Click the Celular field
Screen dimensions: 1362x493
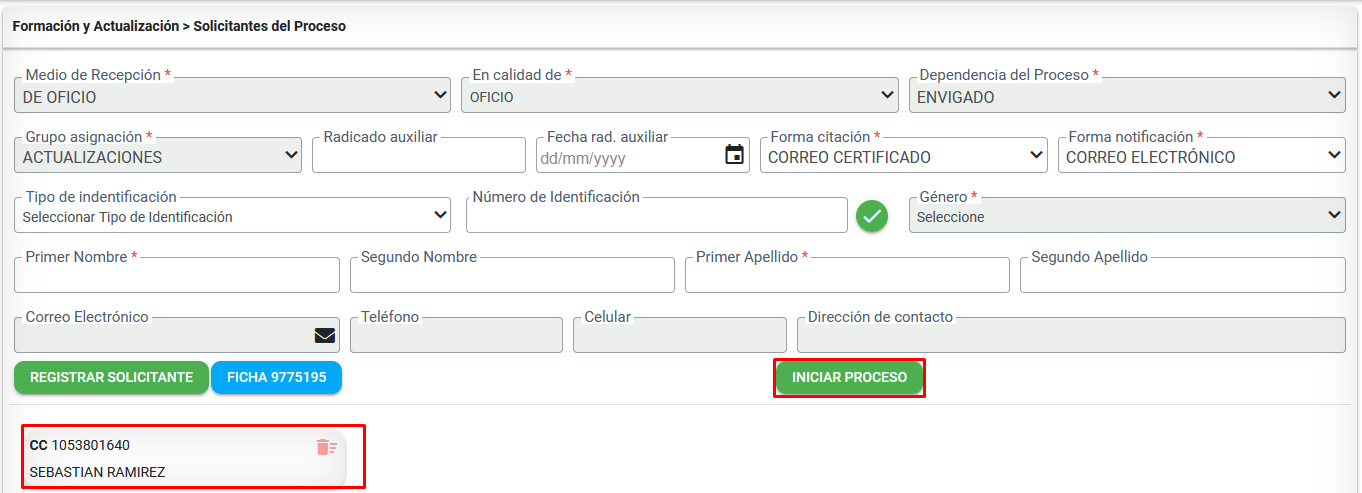coord(680,335)
